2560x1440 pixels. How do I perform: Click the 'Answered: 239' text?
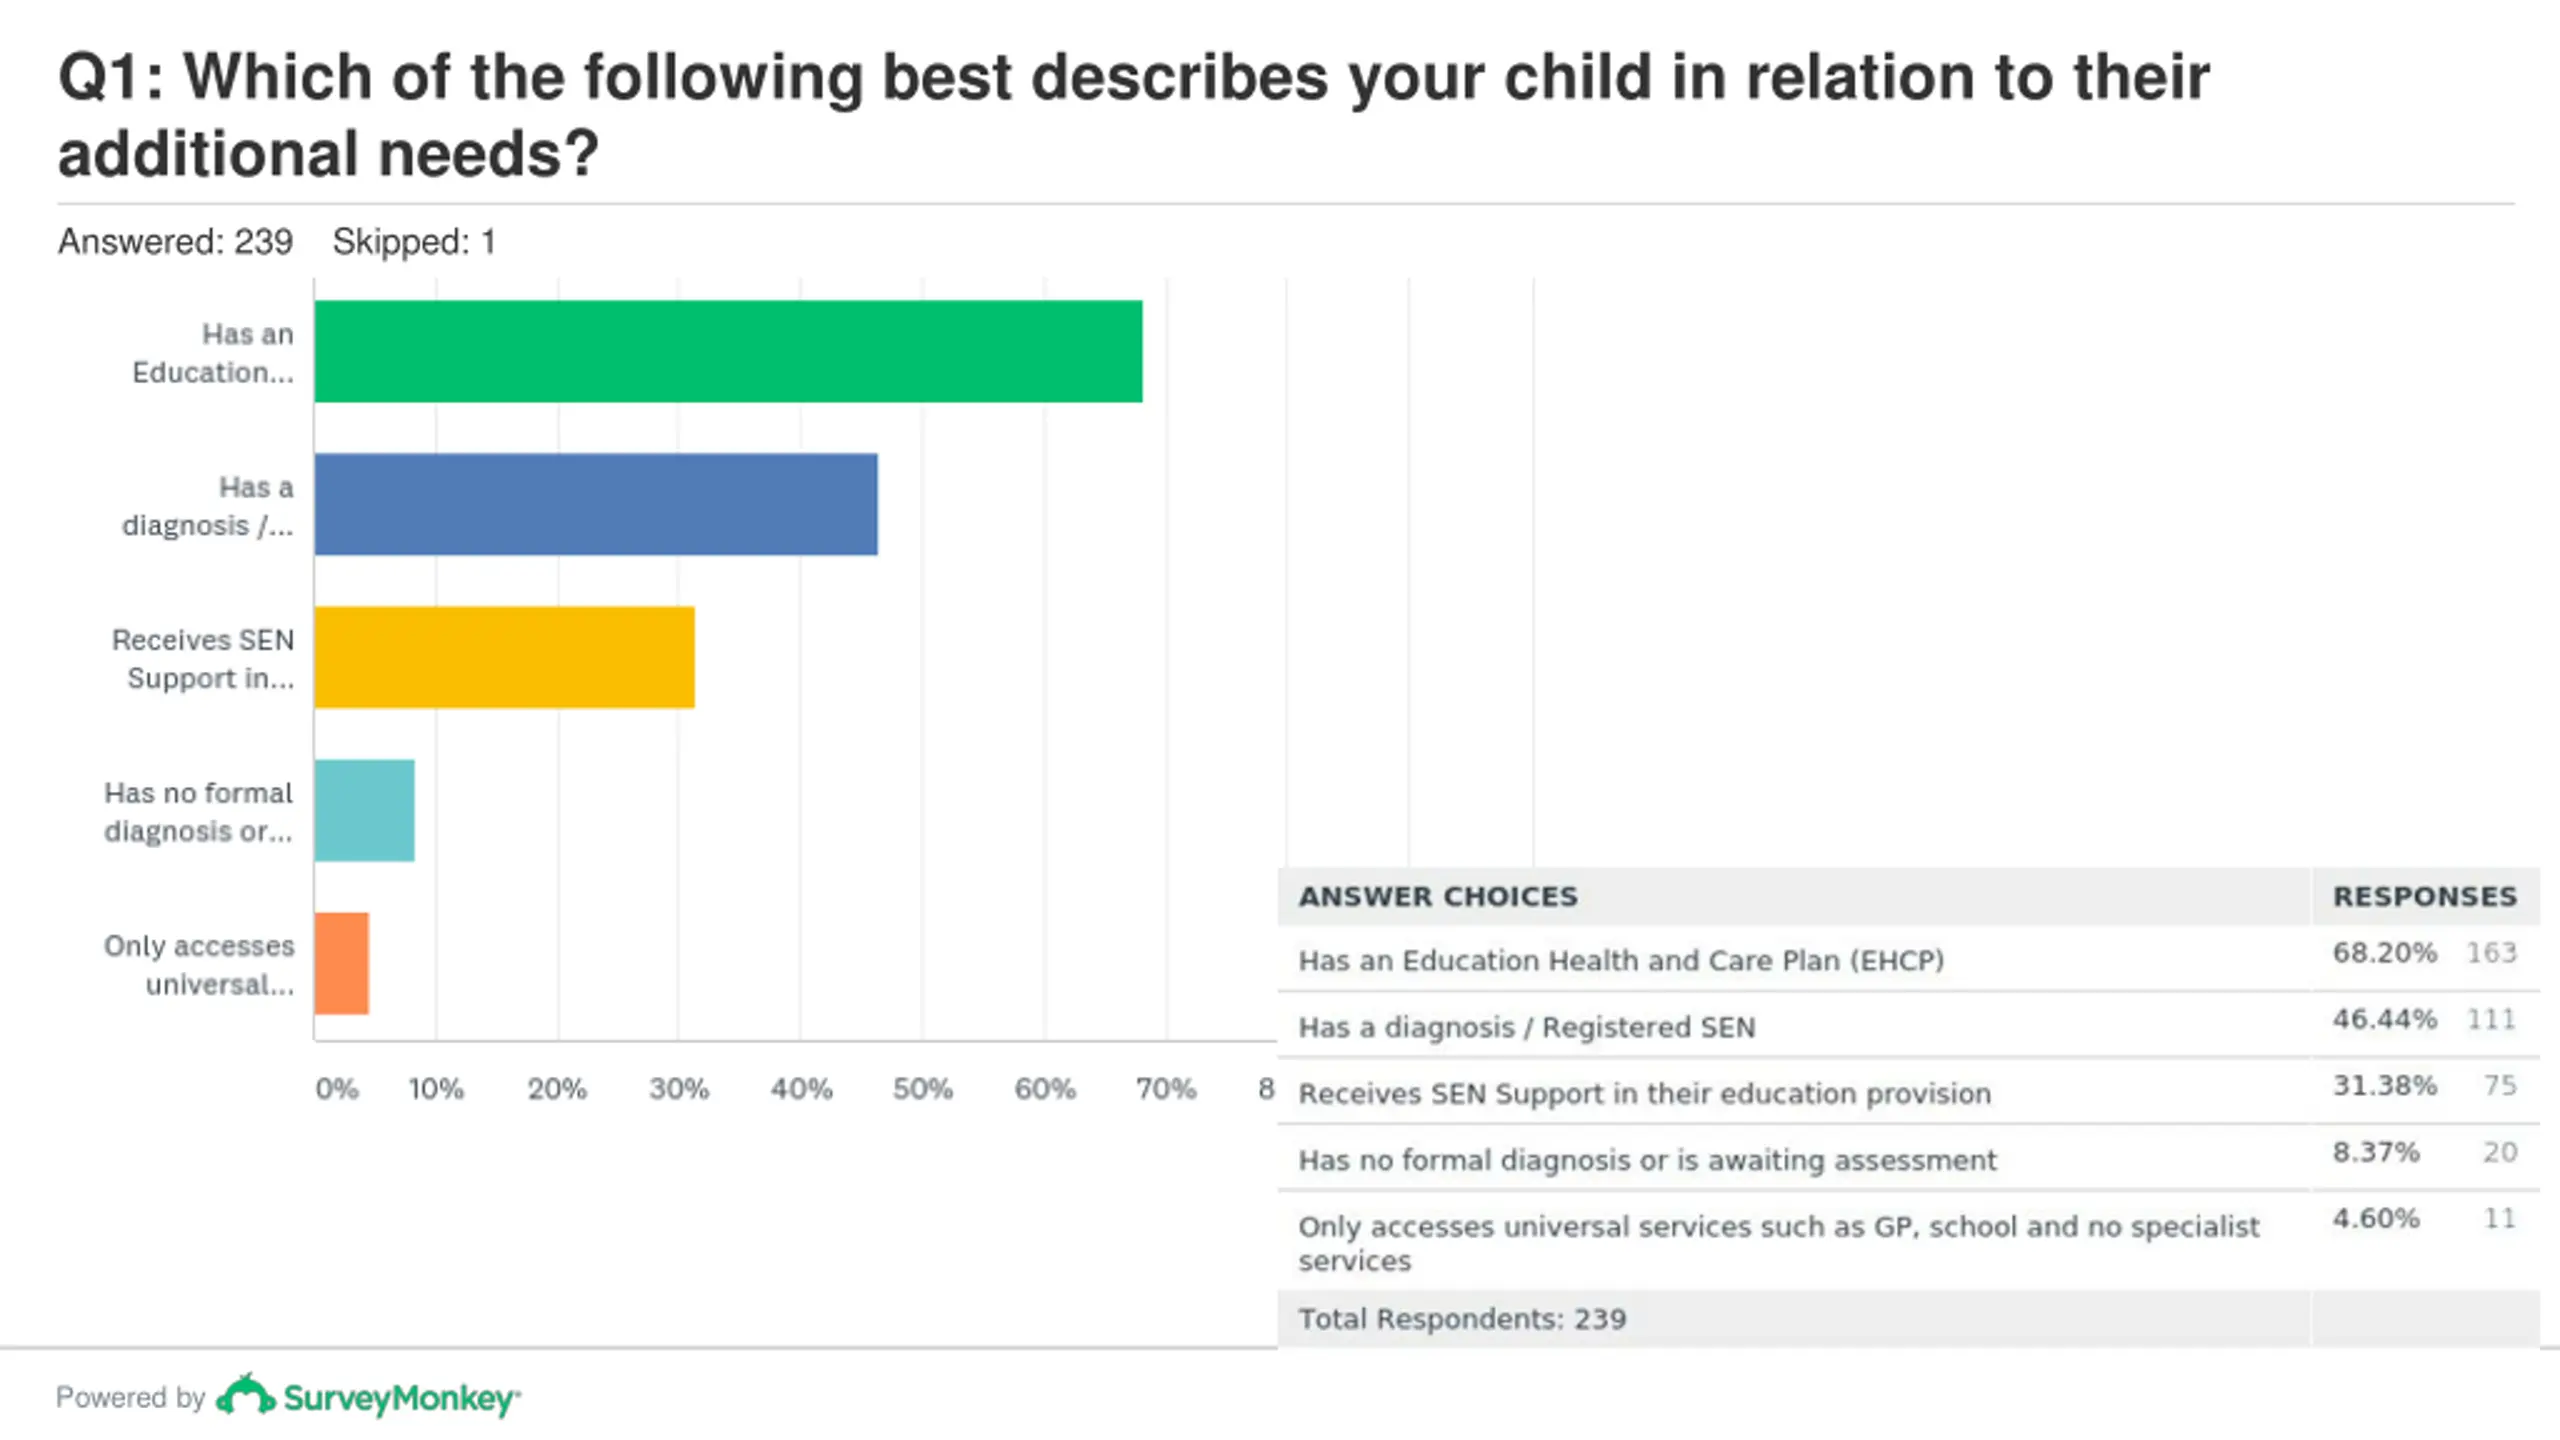(x=175, y=242)
